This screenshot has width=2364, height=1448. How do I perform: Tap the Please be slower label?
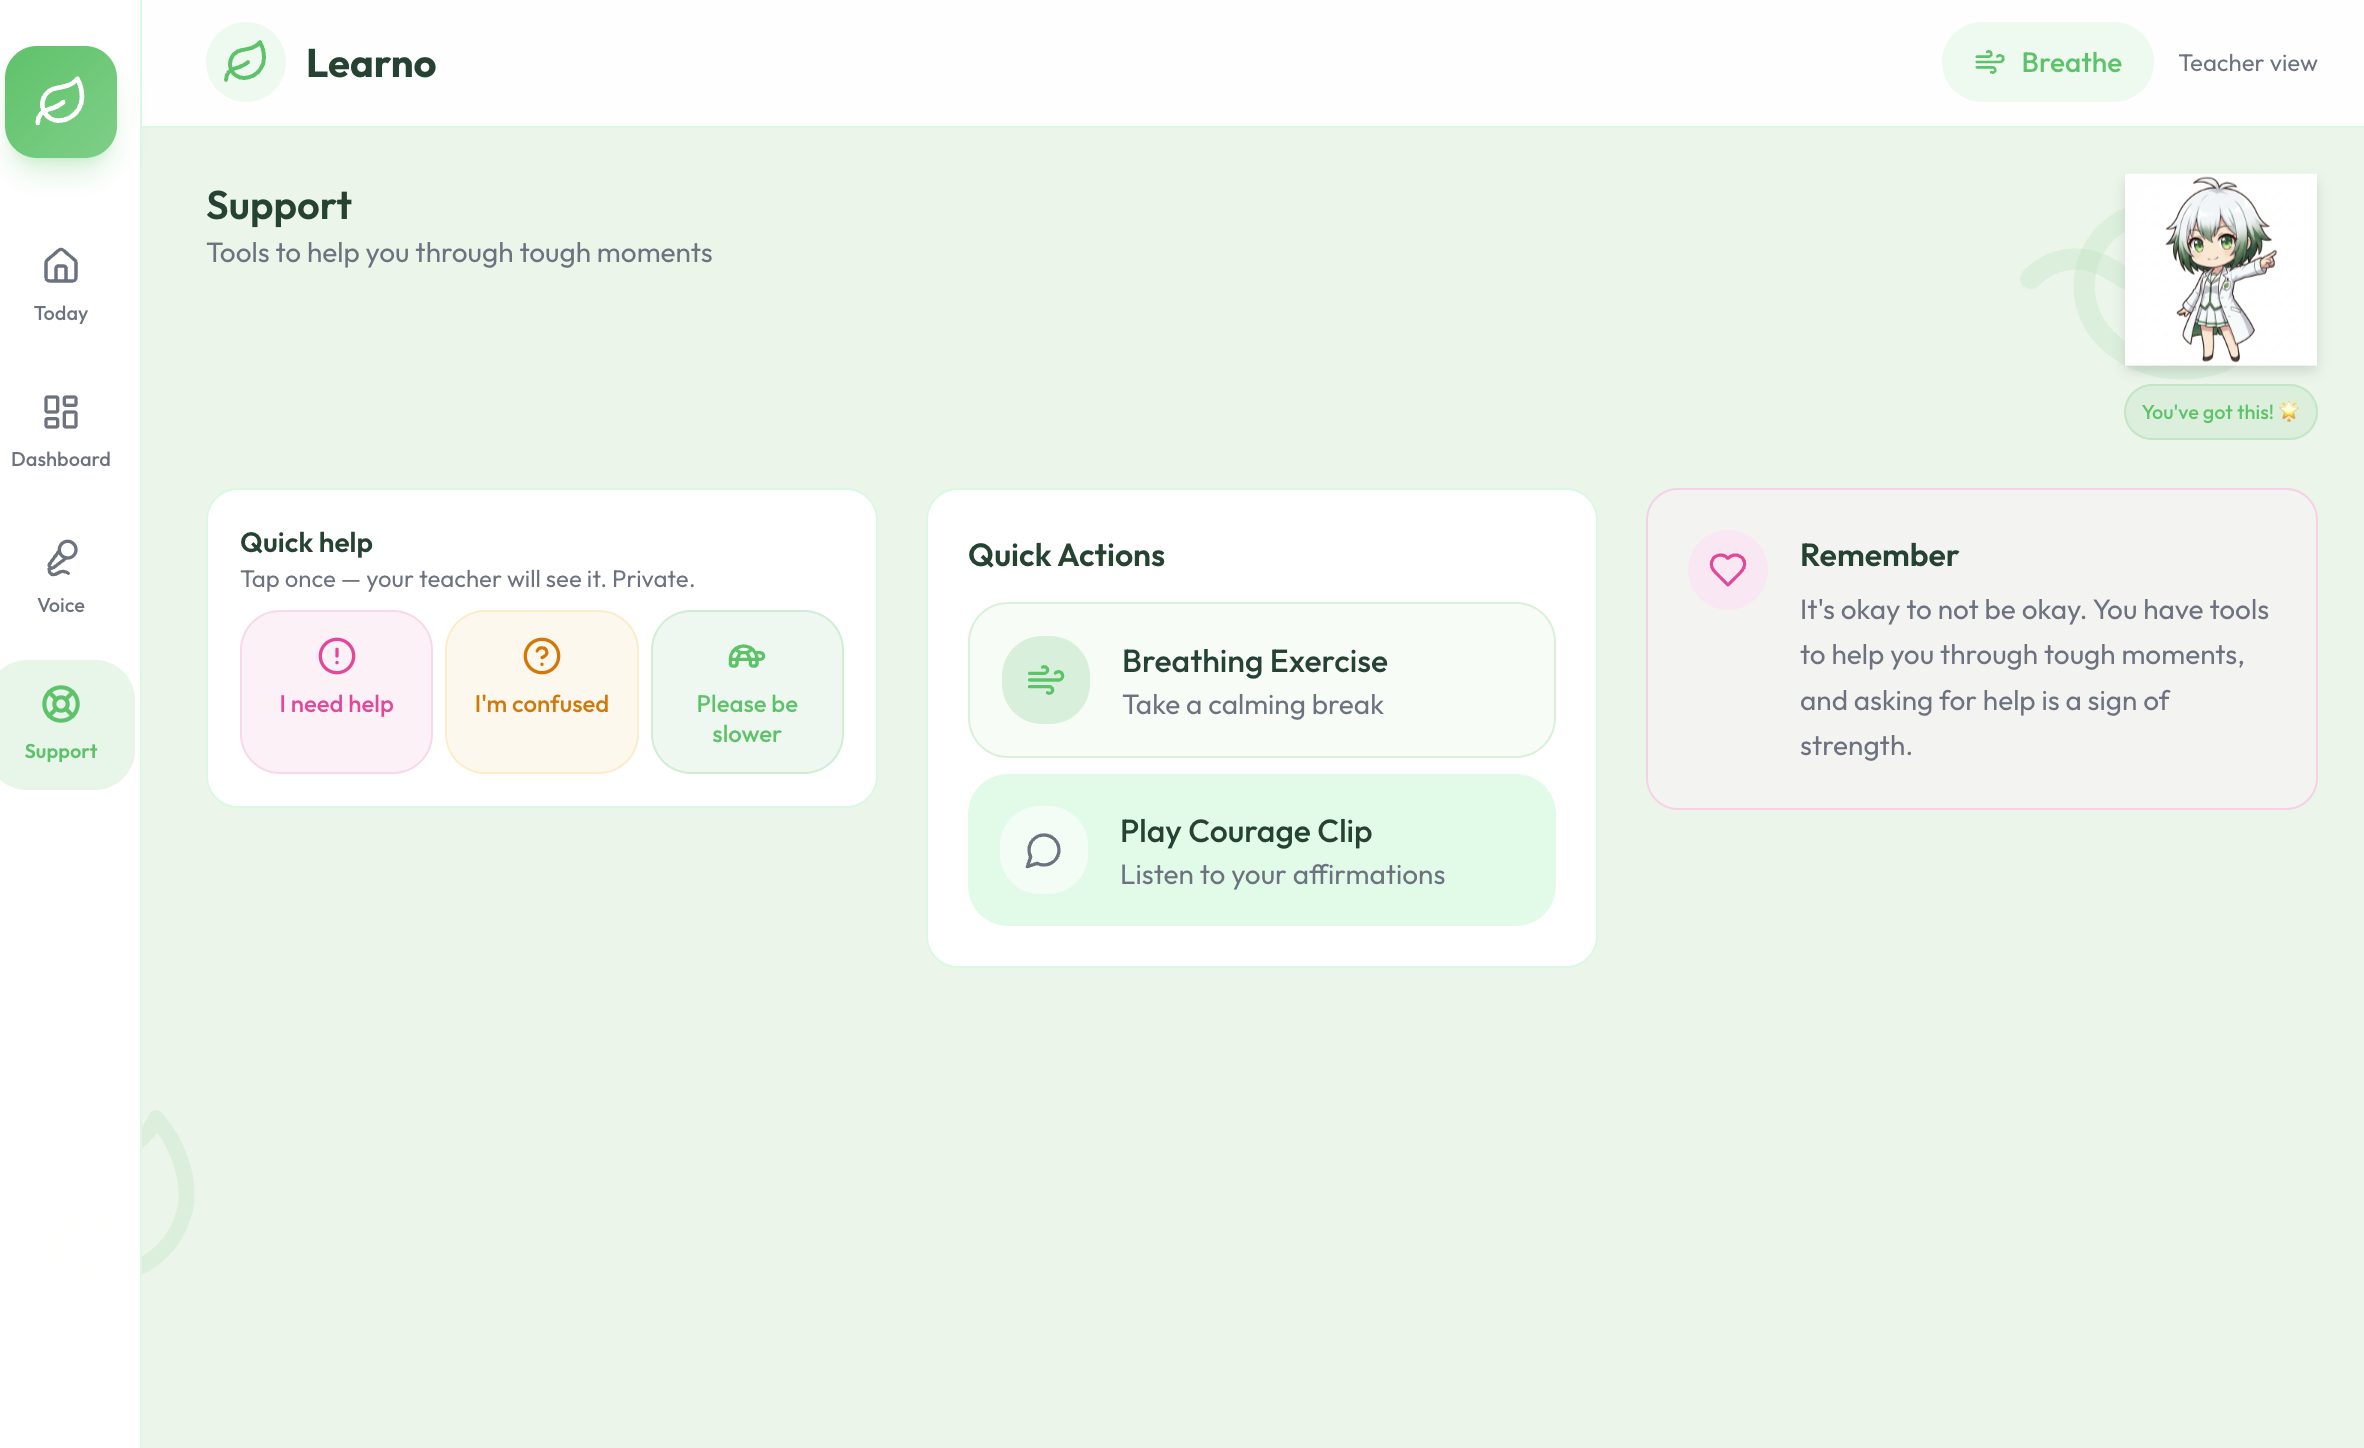(746, 719)
